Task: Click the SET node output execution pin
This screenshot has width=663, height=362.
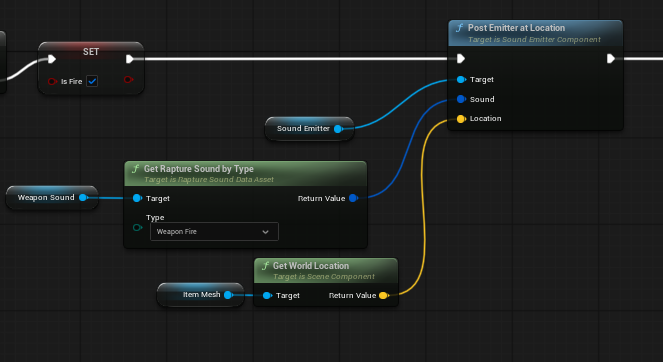Action: 130,59
